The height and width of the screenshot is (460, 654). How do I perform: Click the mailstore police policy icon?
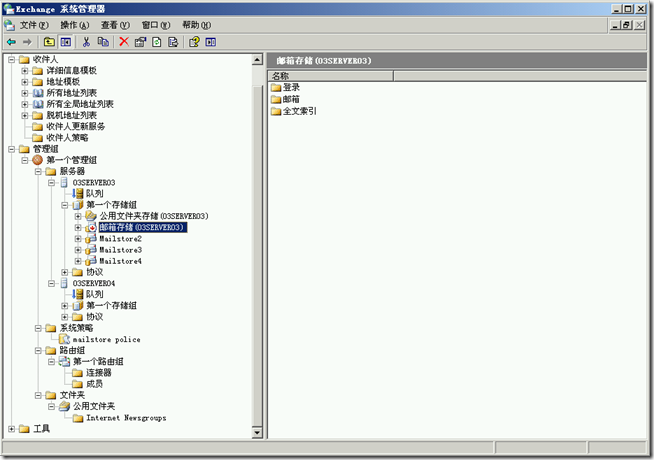[x=64, y=339]
